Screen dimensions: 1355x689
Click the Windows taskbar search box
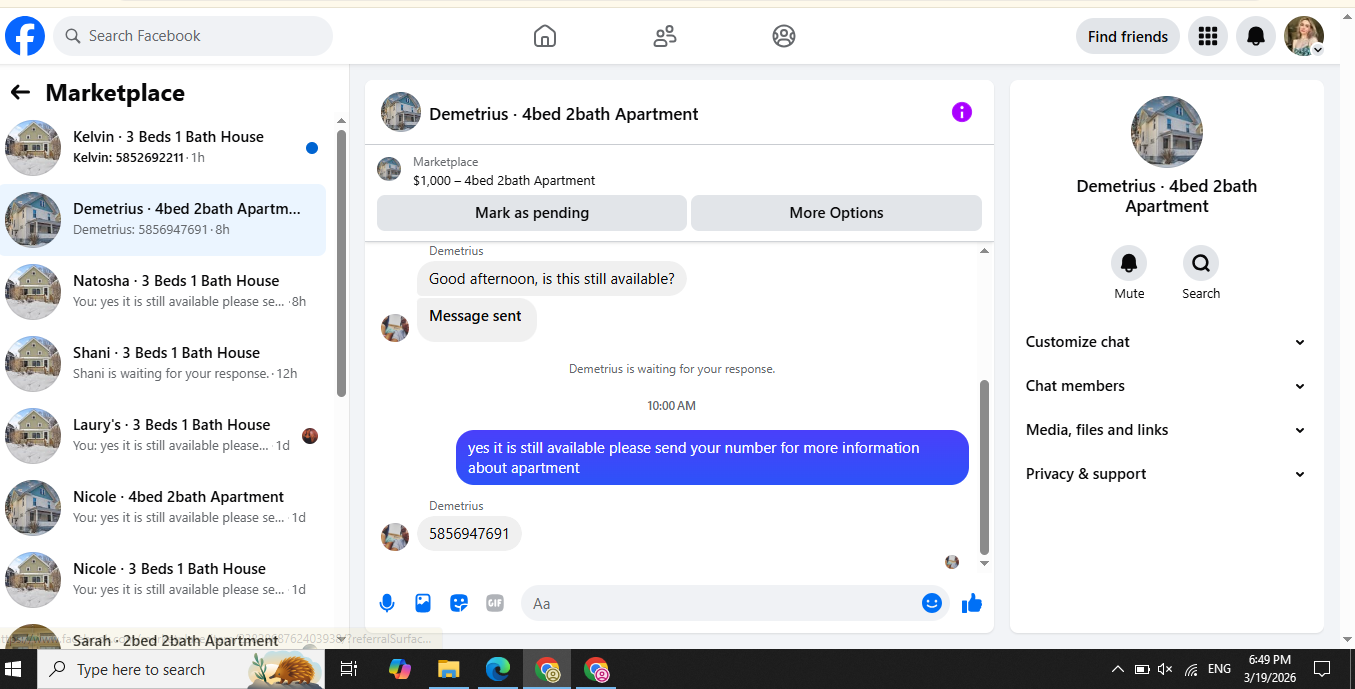coord(180,669)
